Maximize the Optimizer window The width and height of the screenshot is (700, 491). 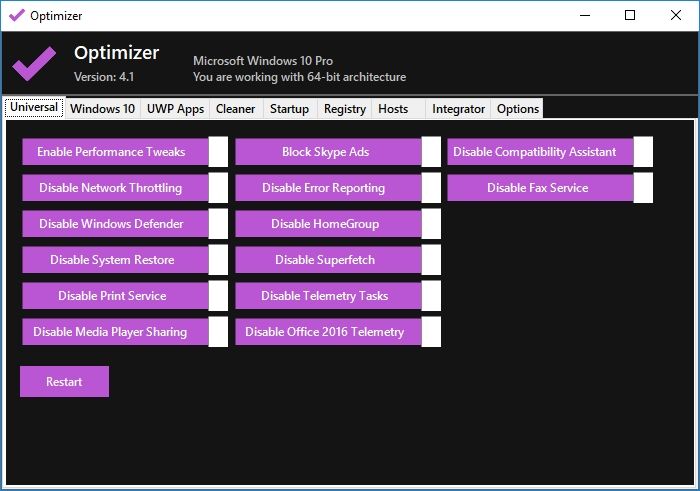point(629,16)
